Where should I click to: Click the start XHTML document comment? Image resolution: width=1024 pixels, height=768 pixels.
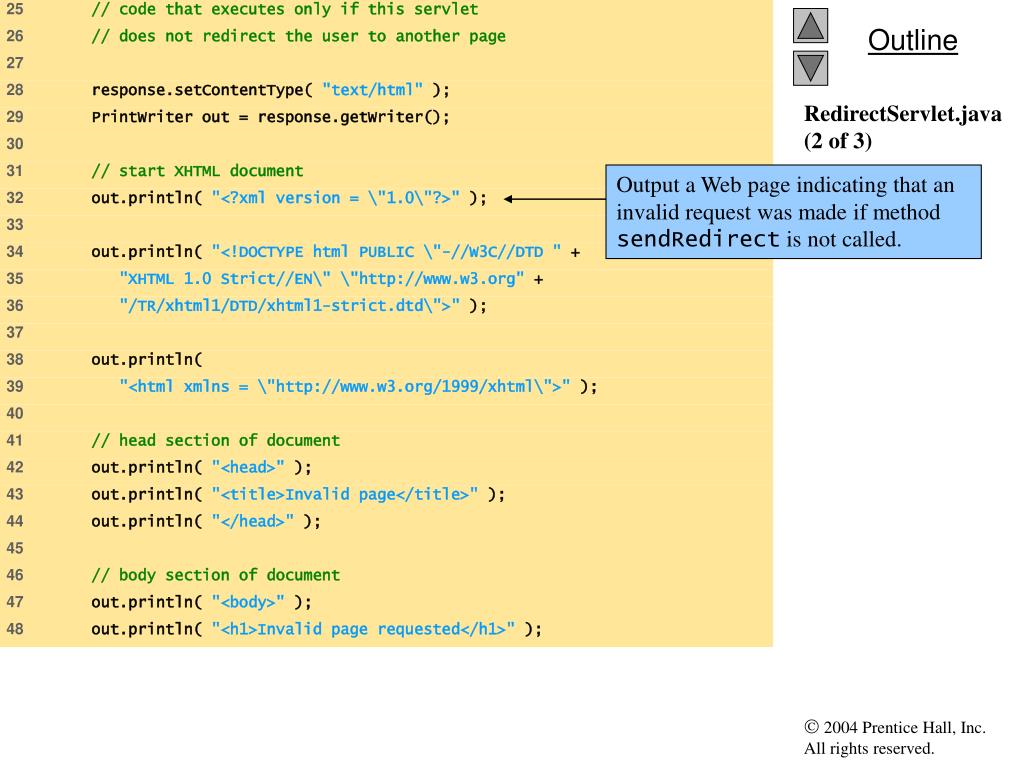tap(197, 171)
